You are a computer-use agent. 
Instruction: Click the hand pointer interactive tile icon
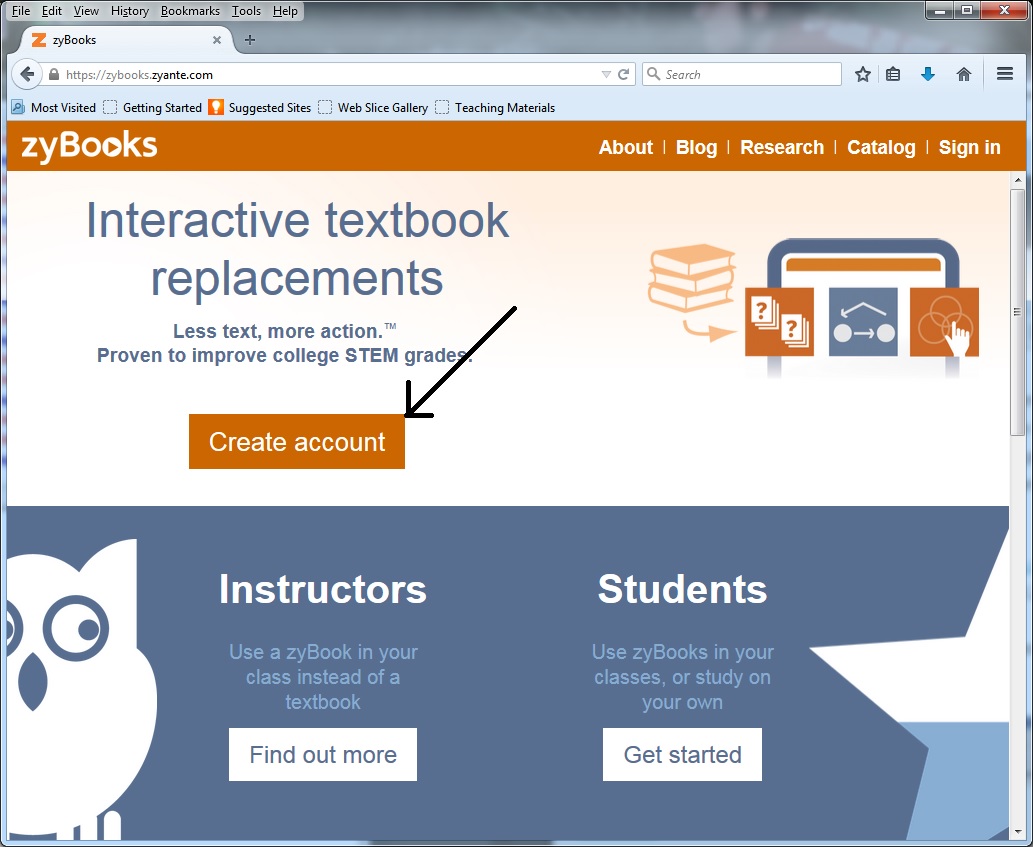click(944, 321)
